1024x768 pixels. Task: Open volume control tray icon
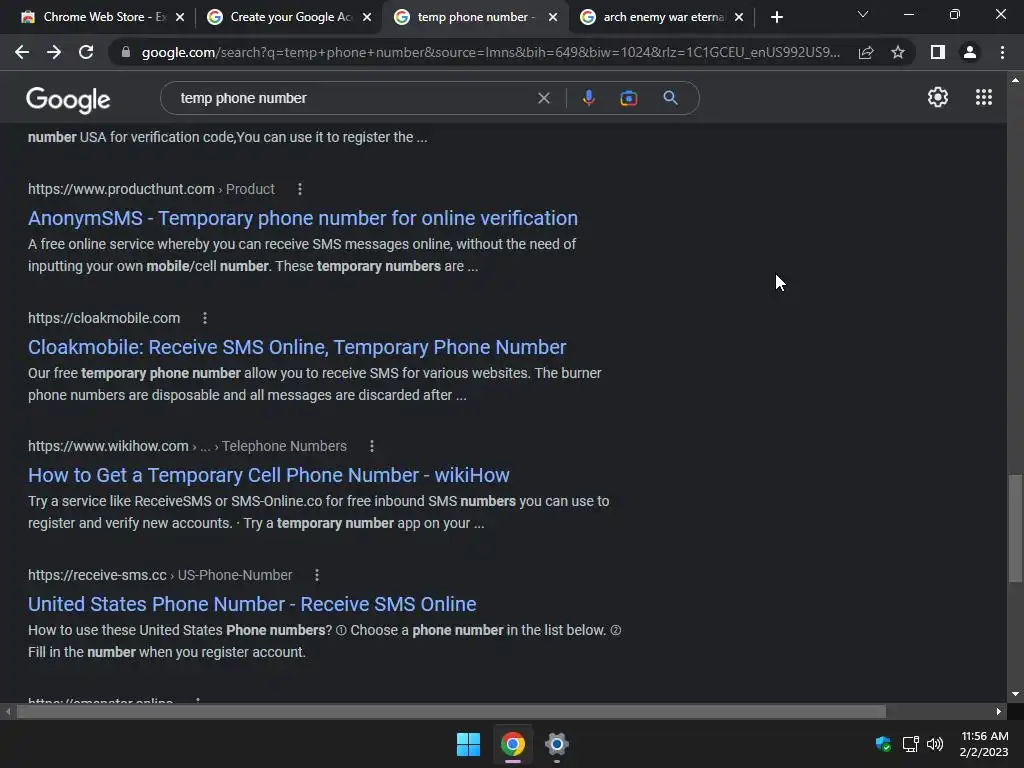tap(935, 744)
